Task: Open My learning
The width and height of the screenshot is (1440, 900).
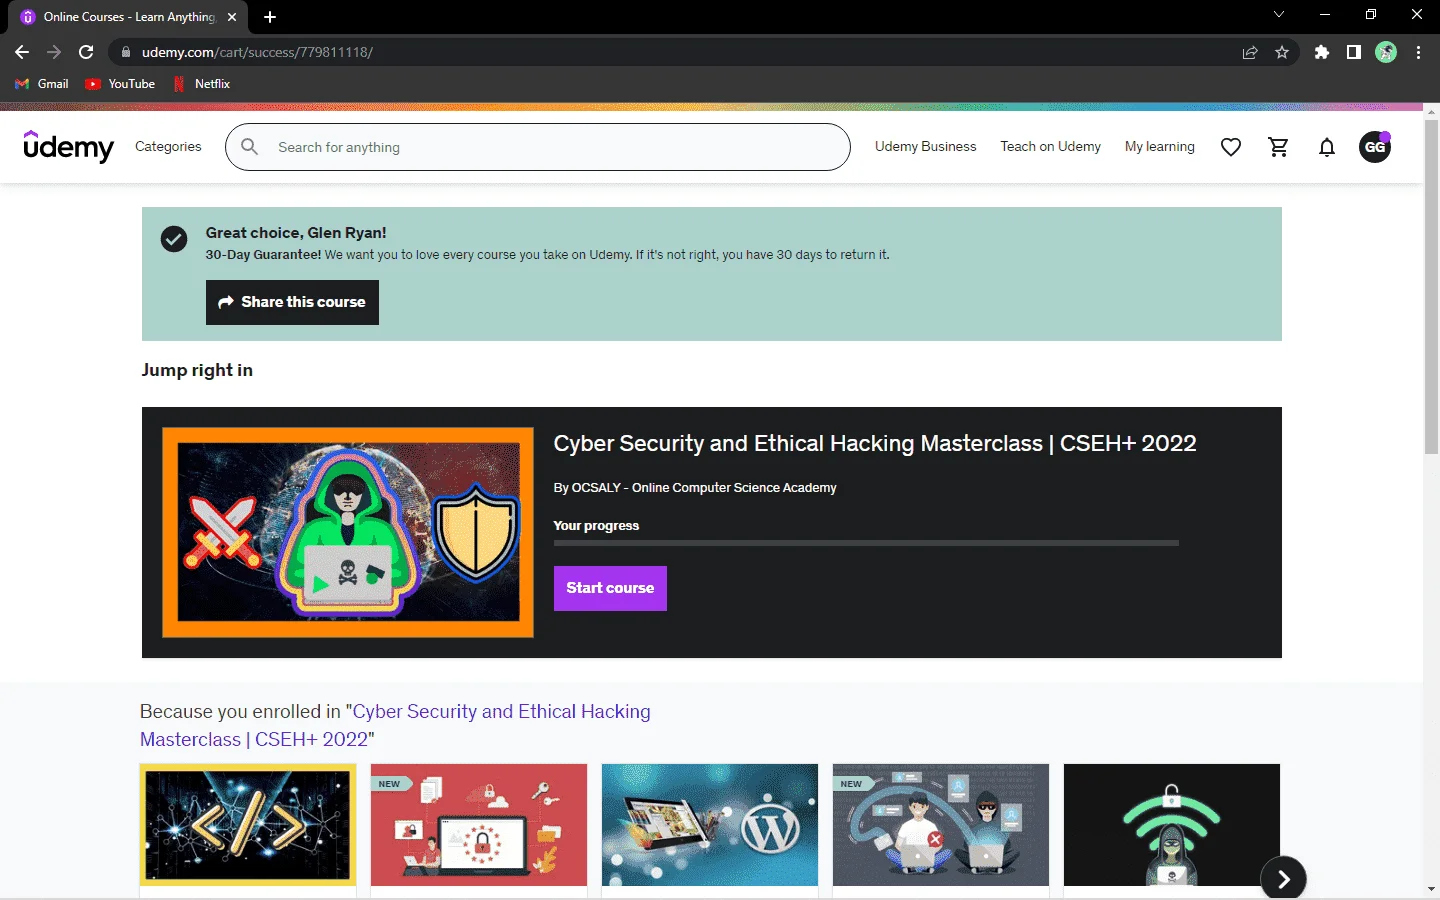Action: coord(1160,147)
